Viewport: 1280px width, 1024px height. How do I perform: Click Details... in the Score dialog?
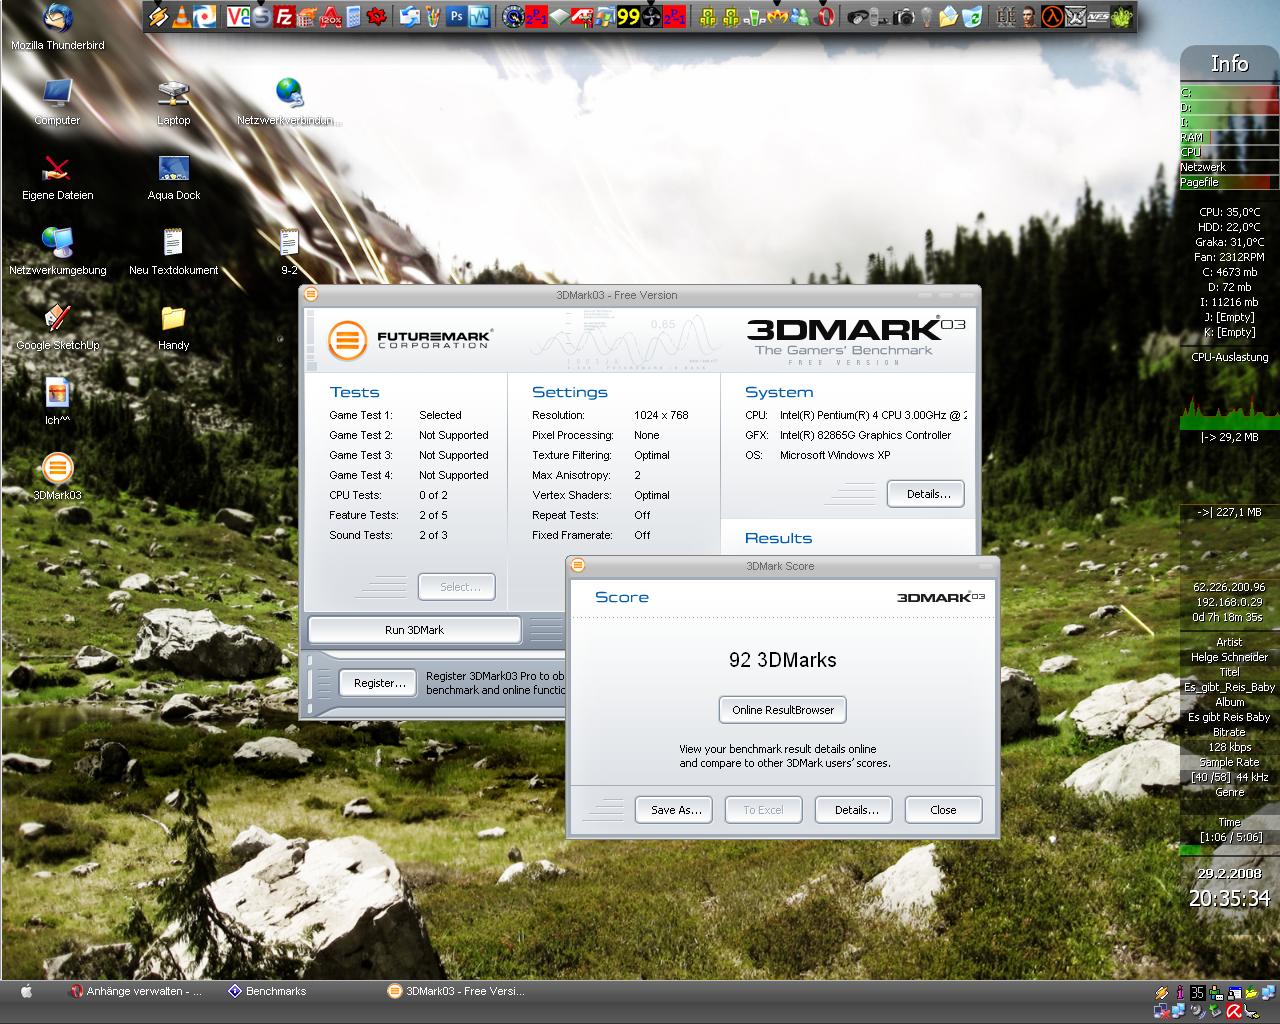(856, 810)
